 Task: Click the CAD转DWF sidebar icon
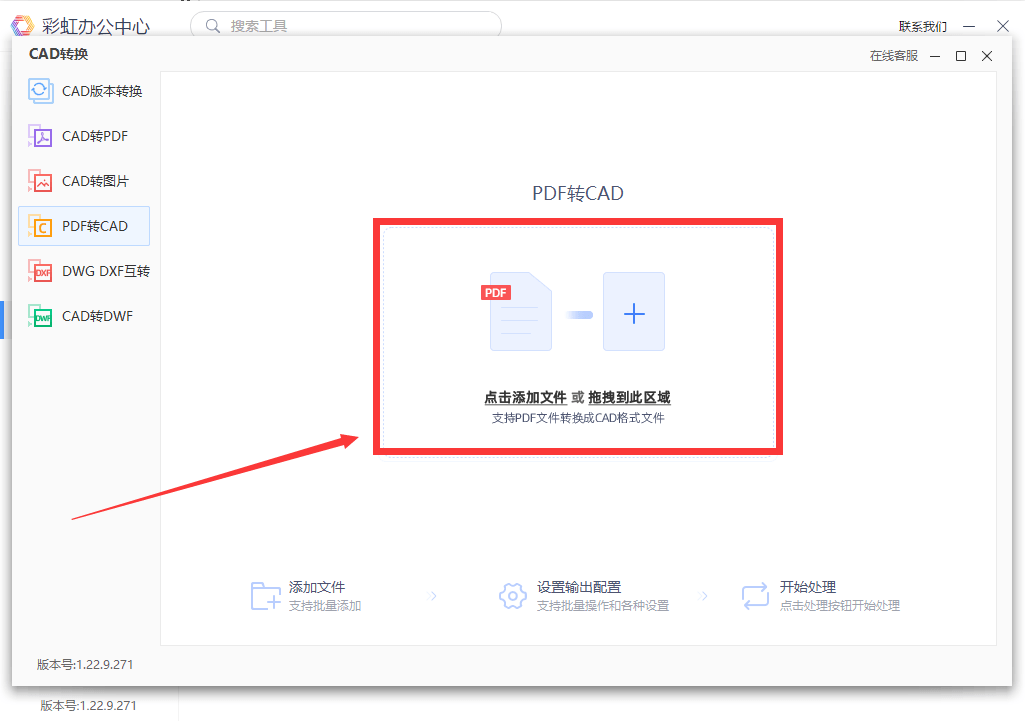coord(40,316)
